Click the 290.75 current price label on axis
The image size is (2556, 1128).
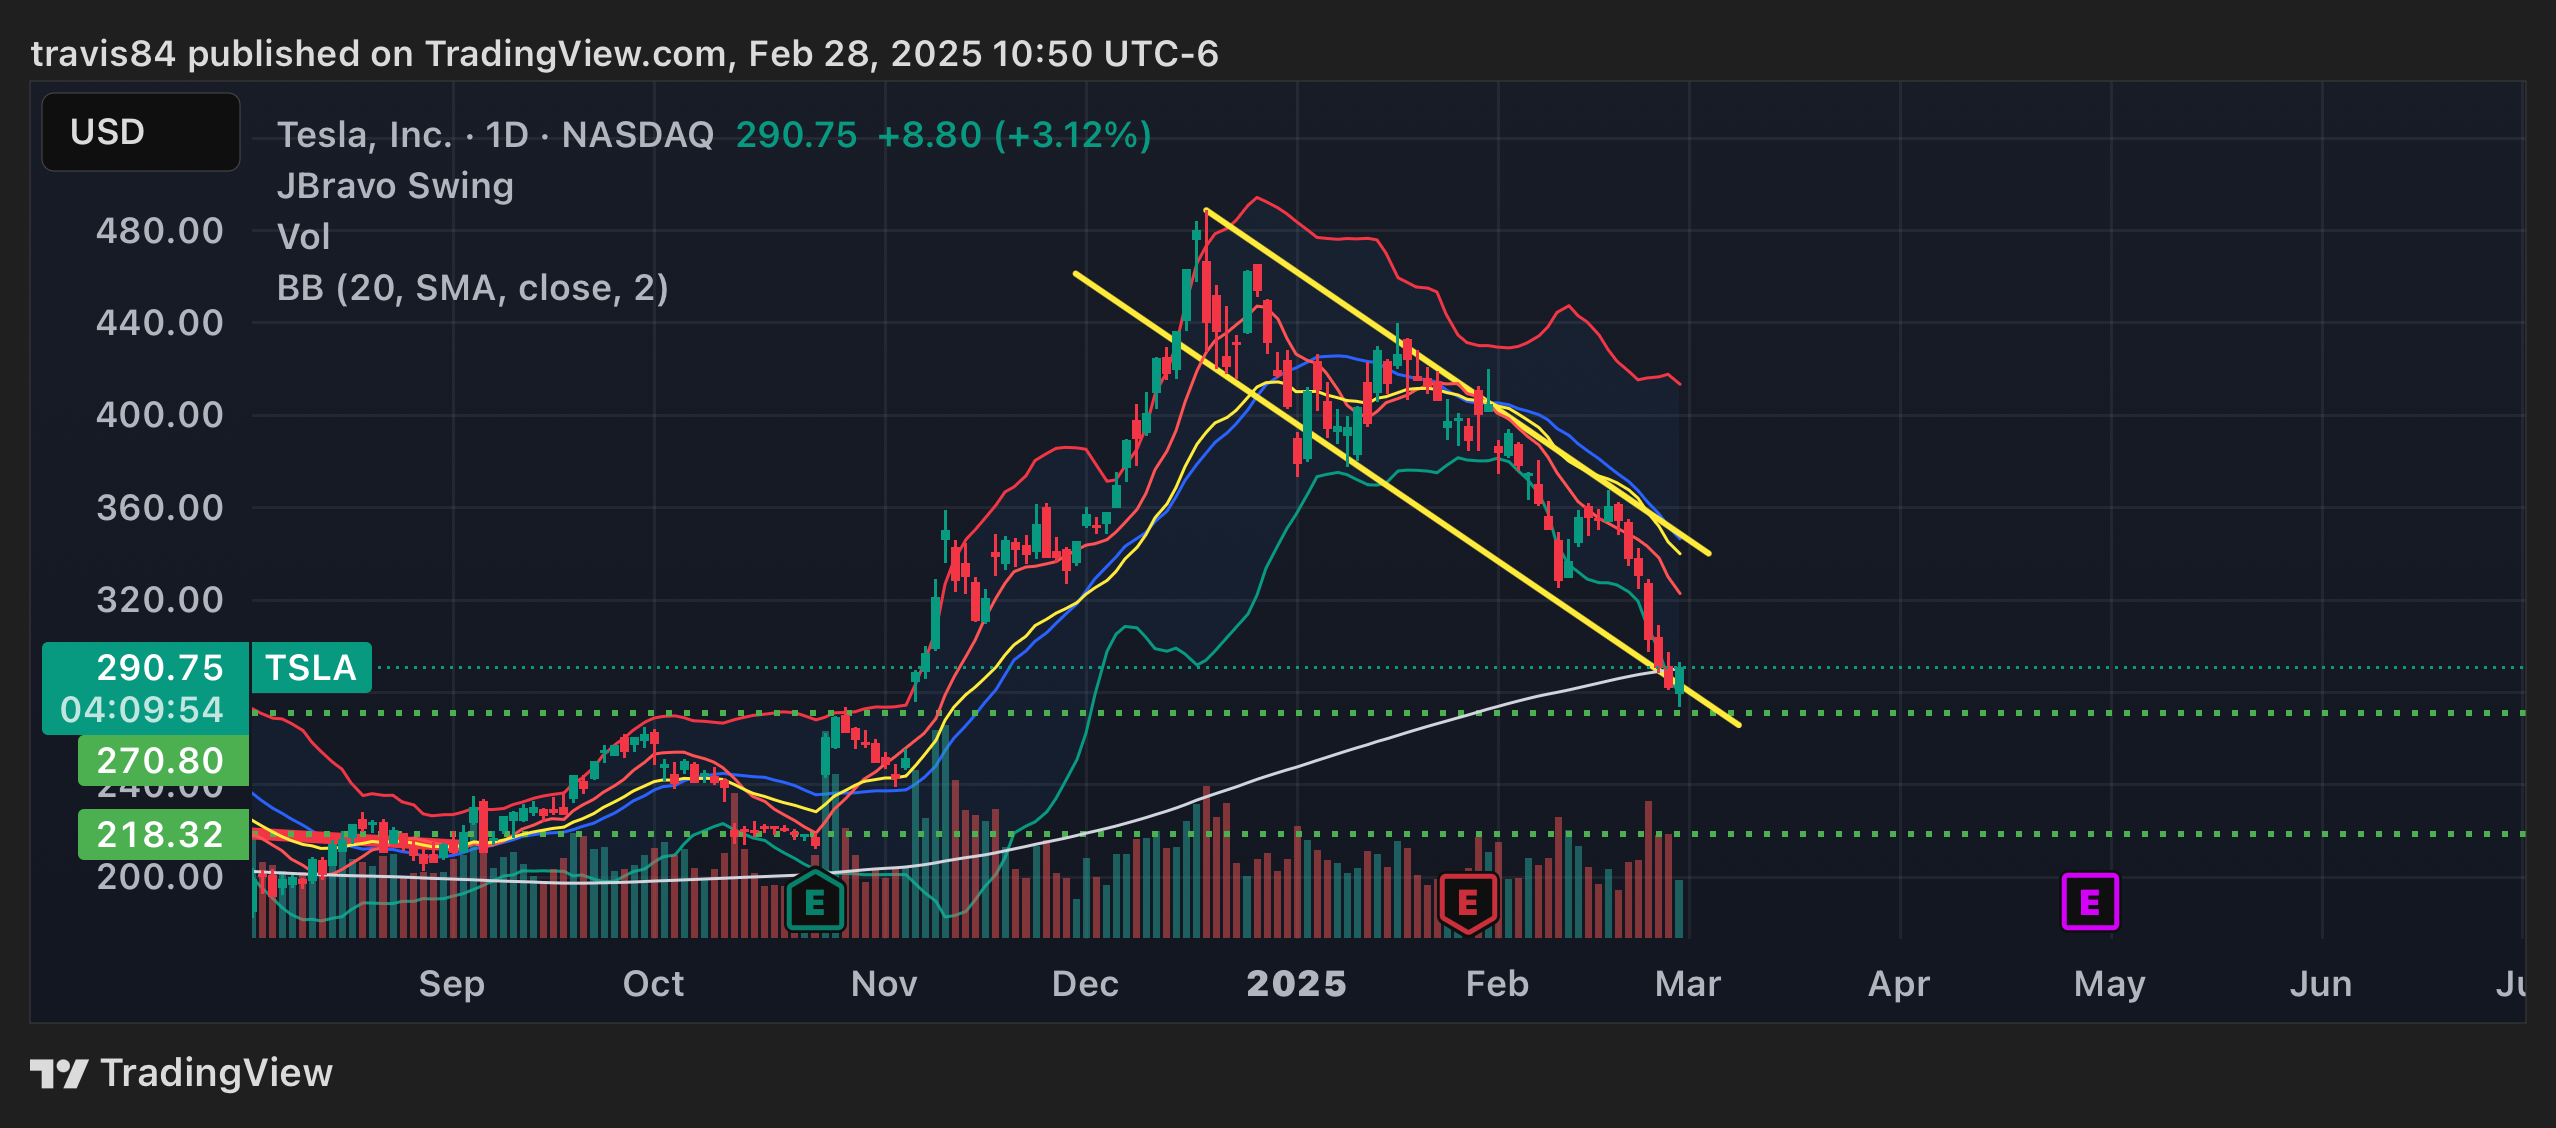(x=160, y=667)
